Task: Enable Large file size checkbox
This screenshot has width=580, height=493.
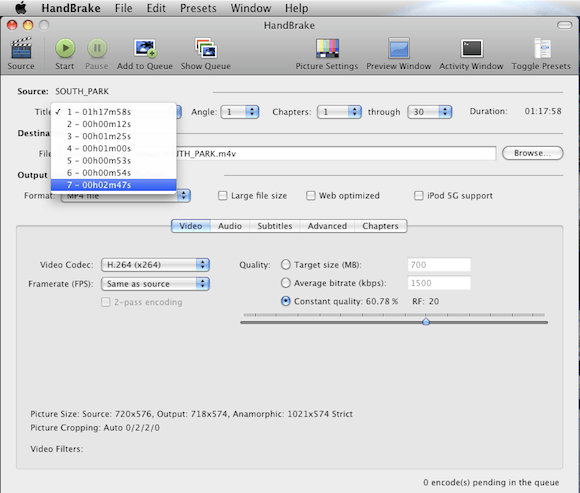Action: (222, 196)
